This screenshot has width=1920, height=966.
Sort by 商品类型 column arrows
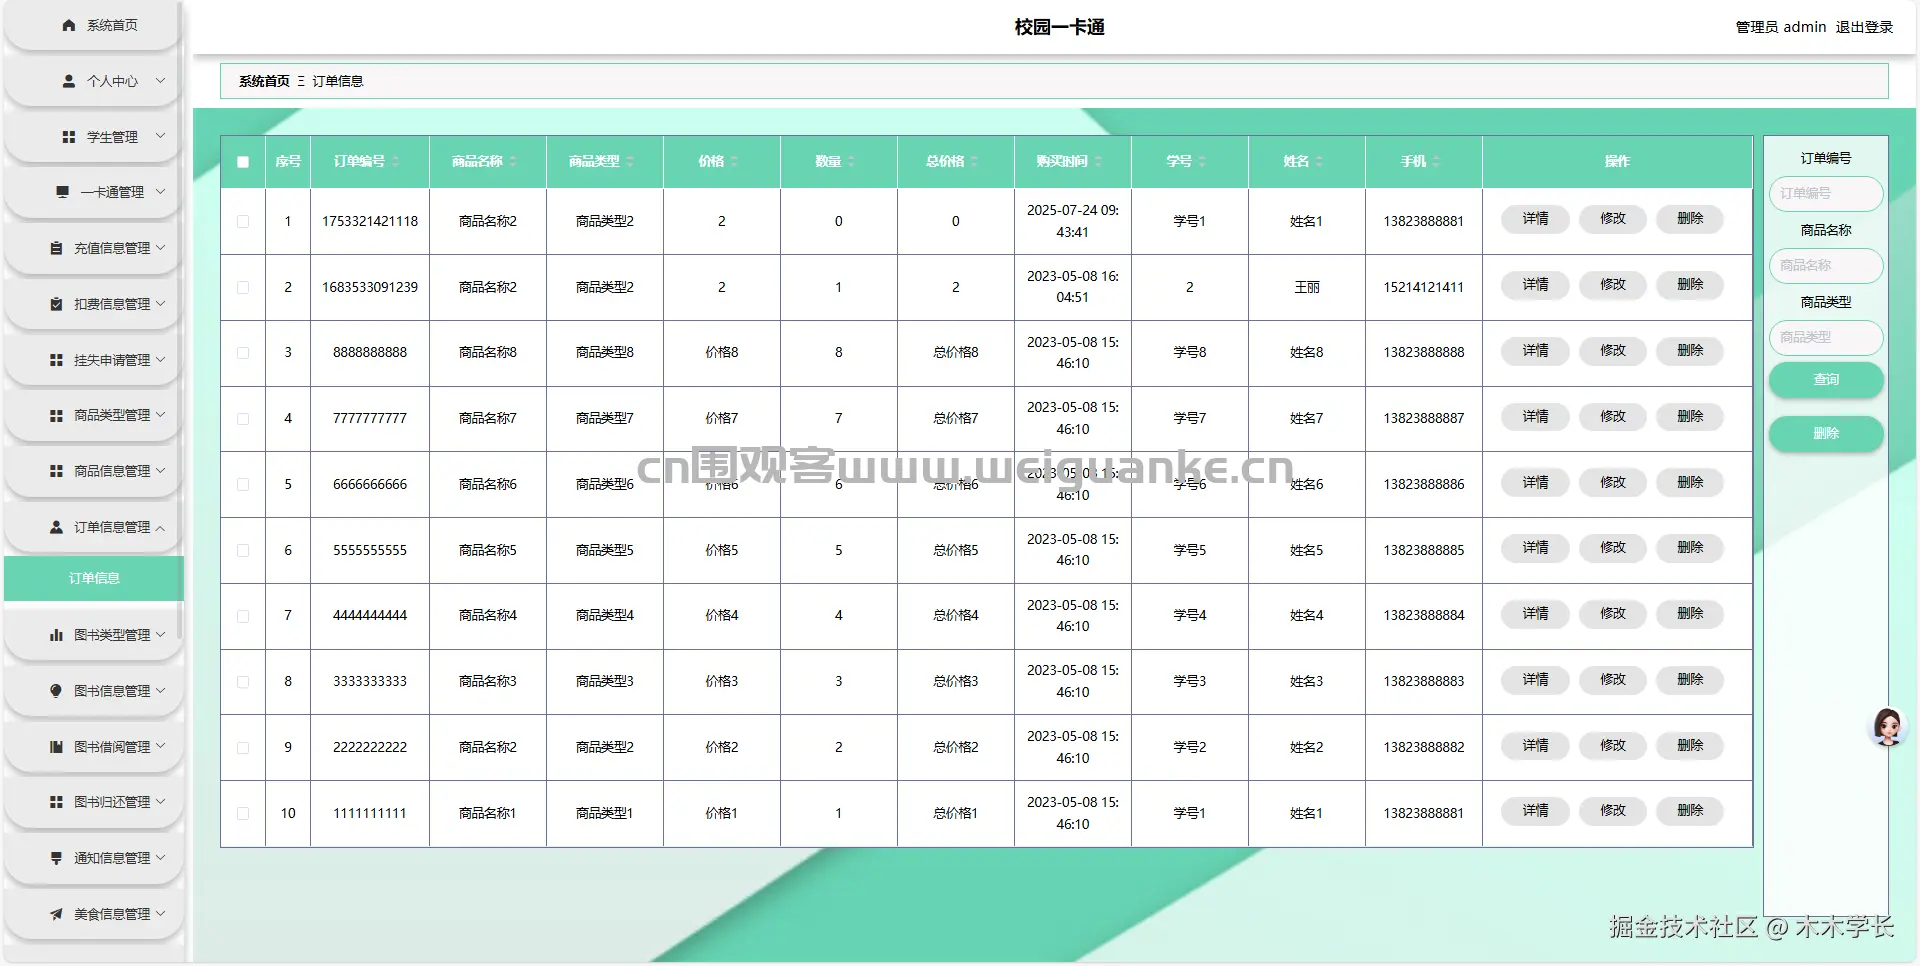coord(630,161)
